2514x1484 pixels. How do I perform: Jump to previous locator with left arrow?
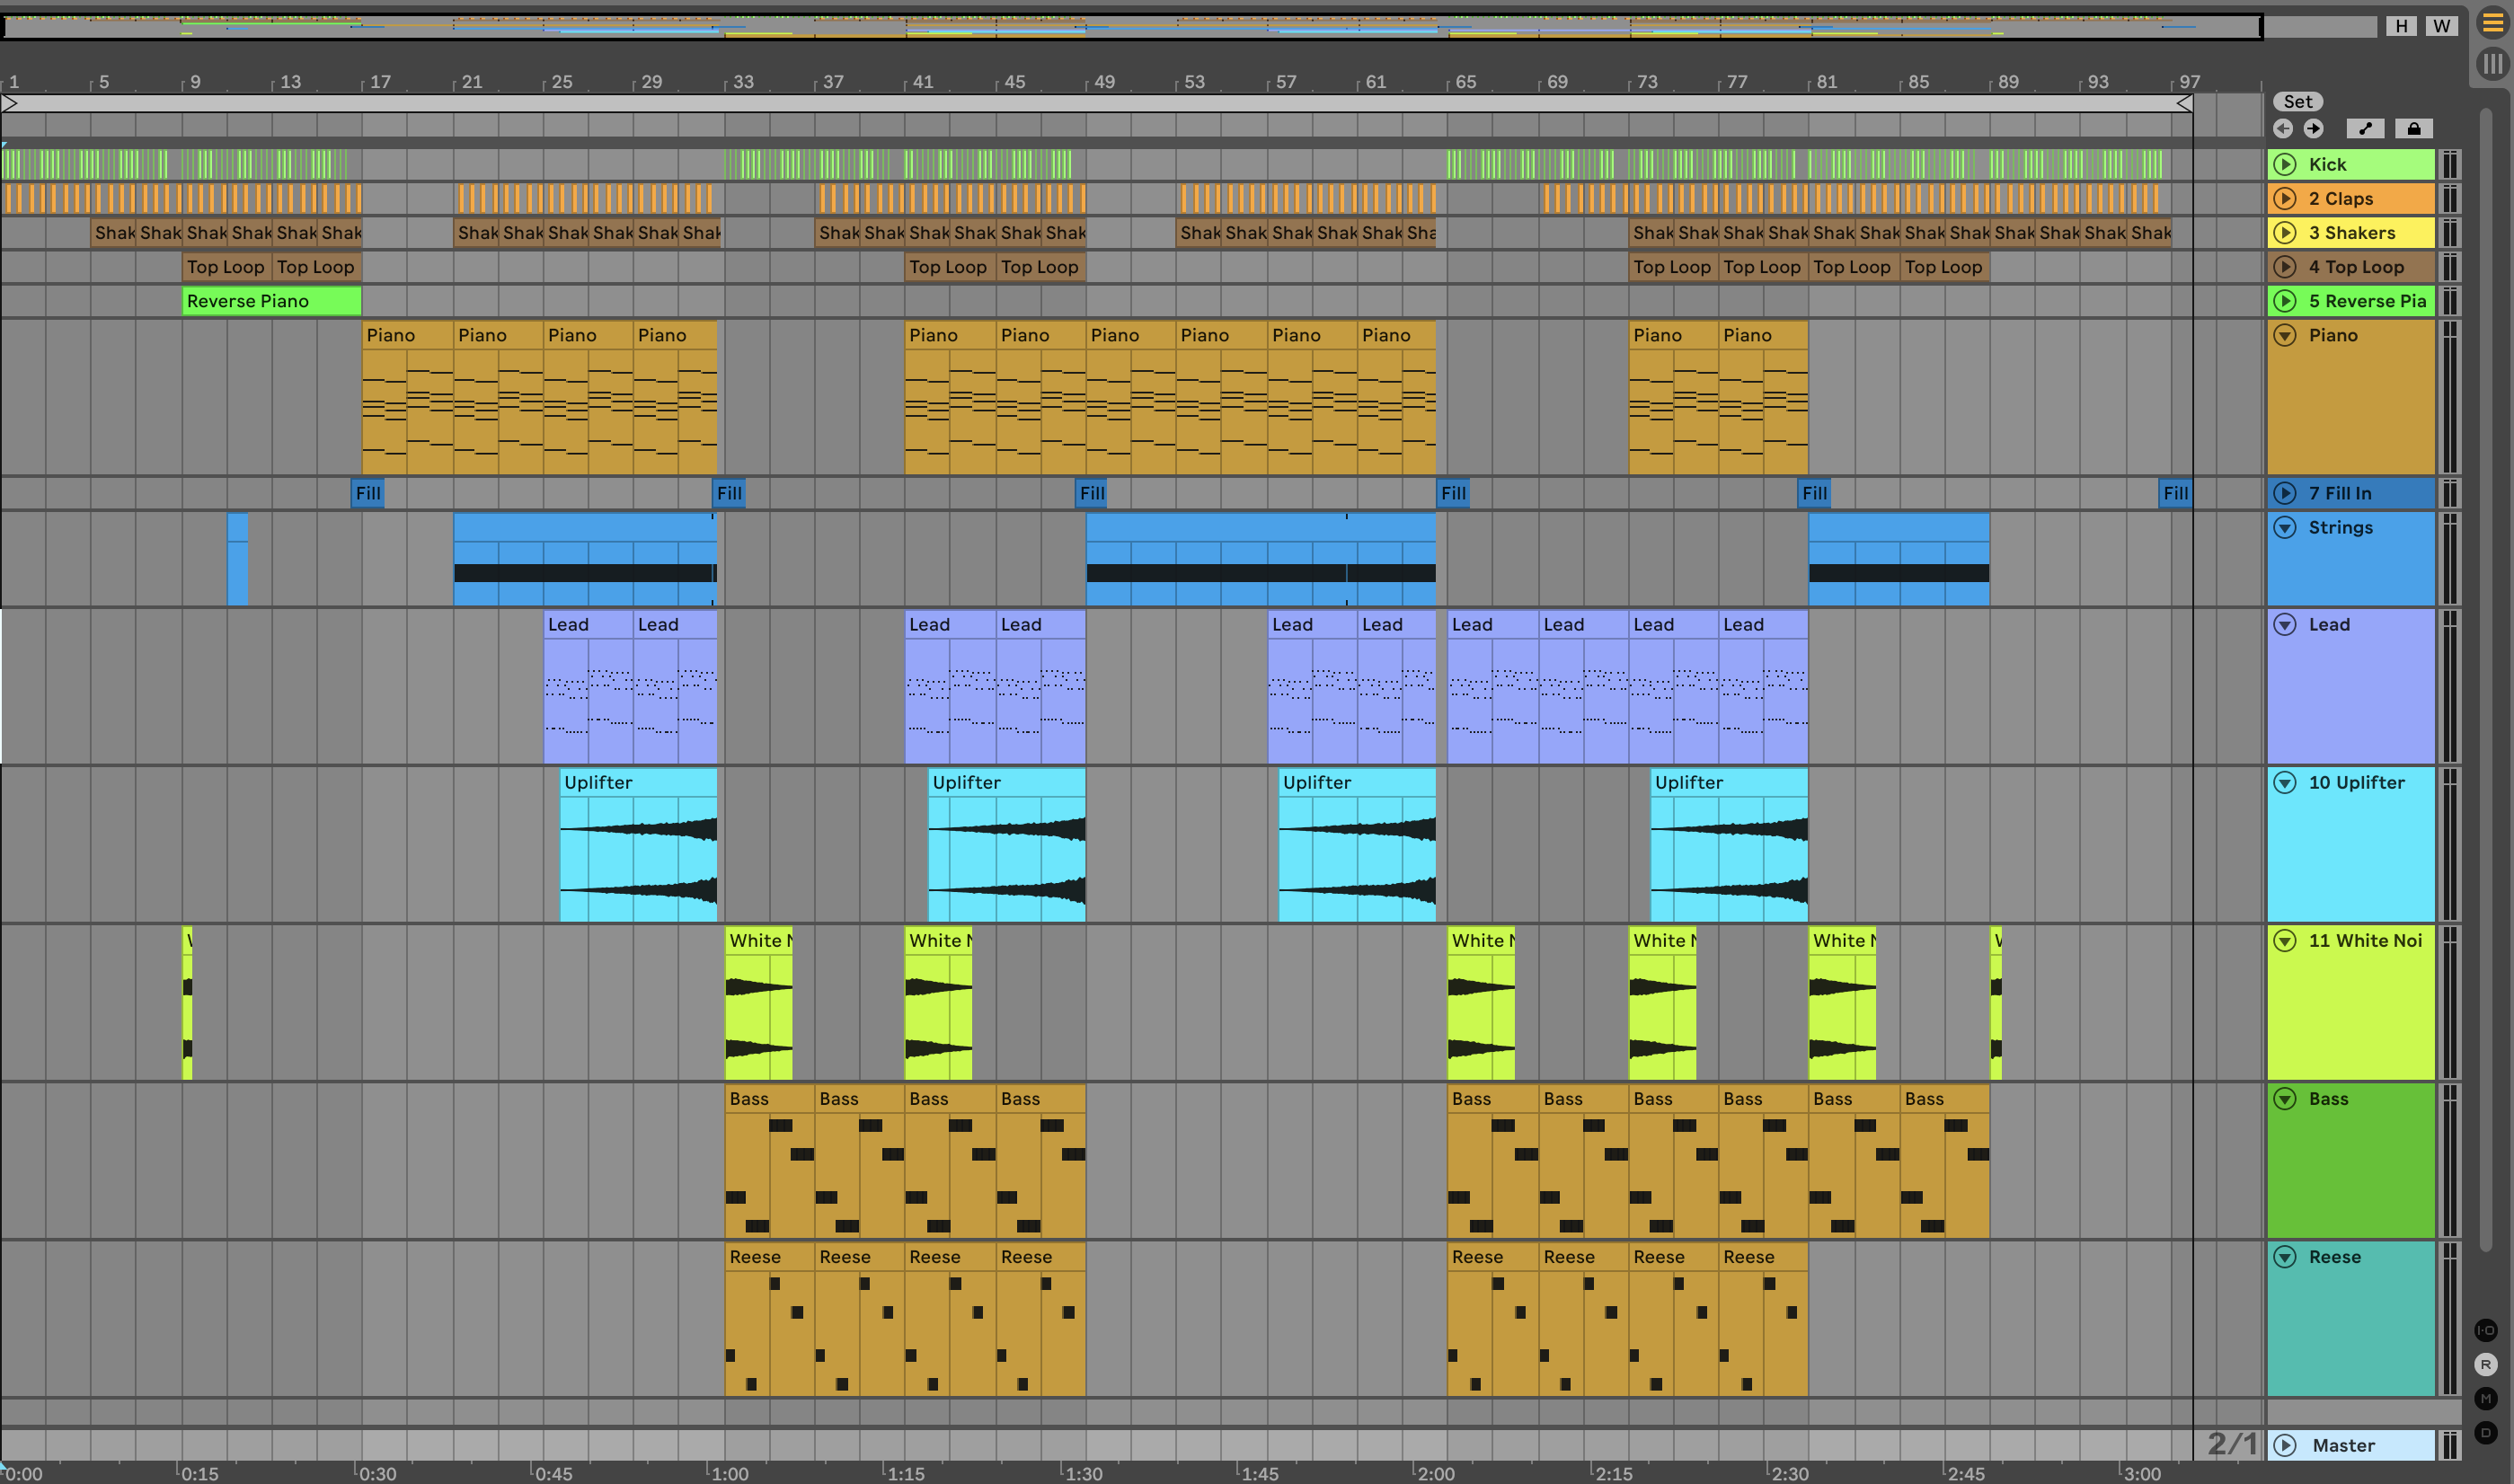pyautogui.click(x=2282, y=128)
